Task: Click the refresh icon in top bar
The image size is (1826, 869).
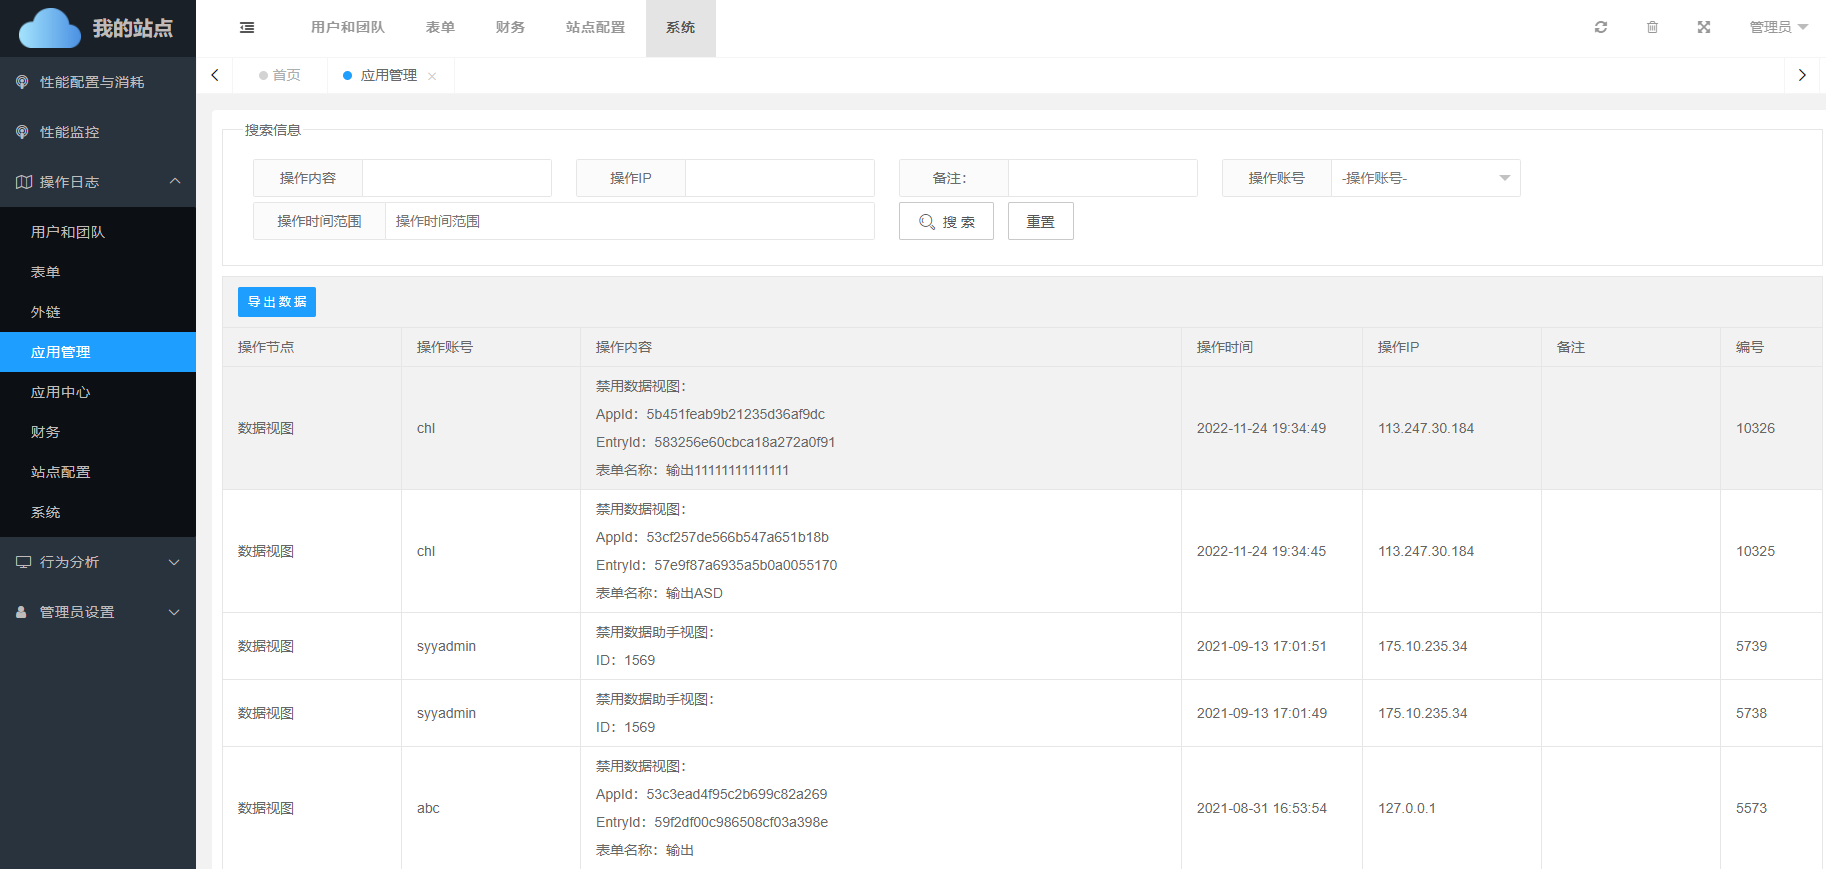Action: pos(1601,28)
